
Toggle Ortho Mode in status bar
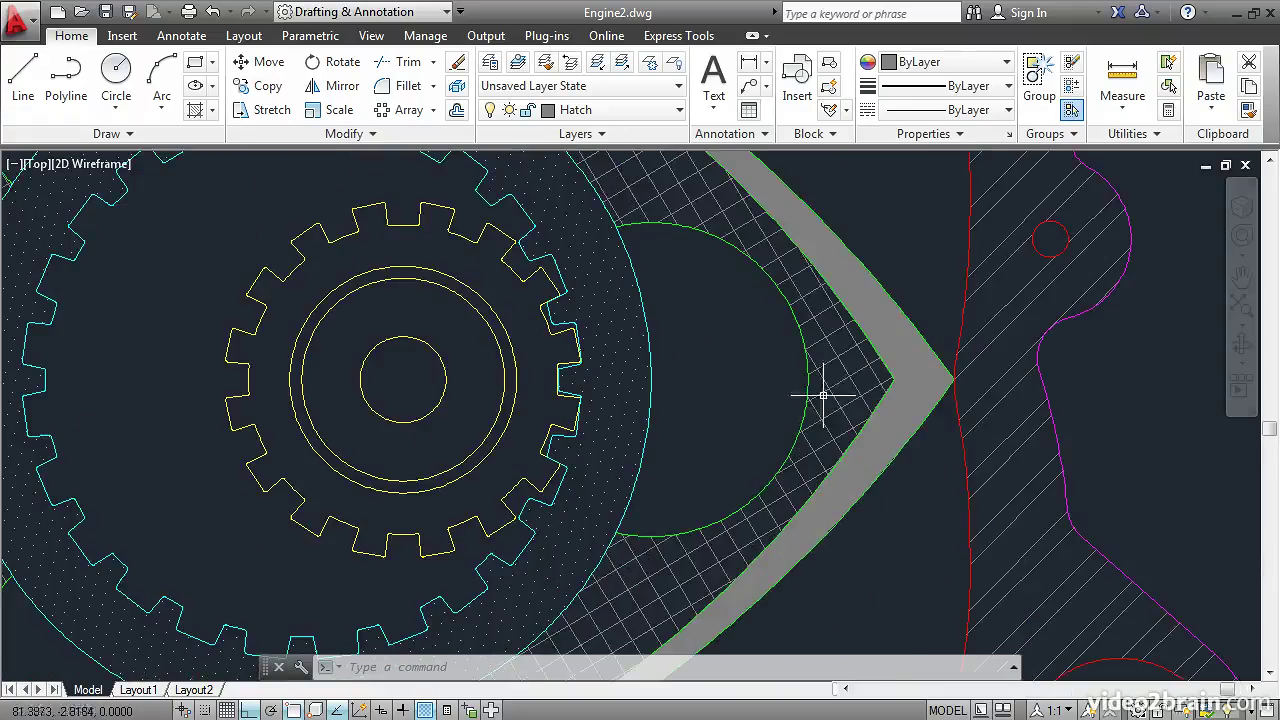[x=249, y=711]
